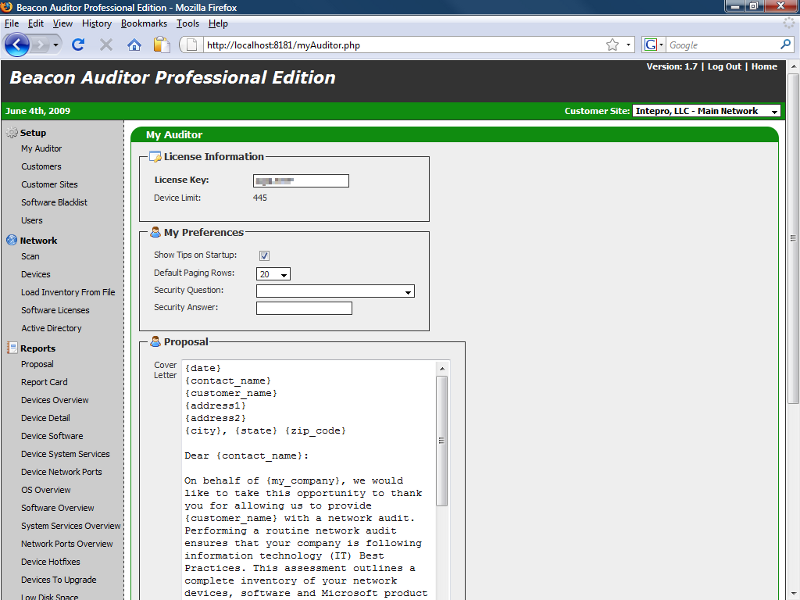Open Device Network Ports report
This screenshot has width=800, height=600.
pyautogui.click(x=61, y=472)
